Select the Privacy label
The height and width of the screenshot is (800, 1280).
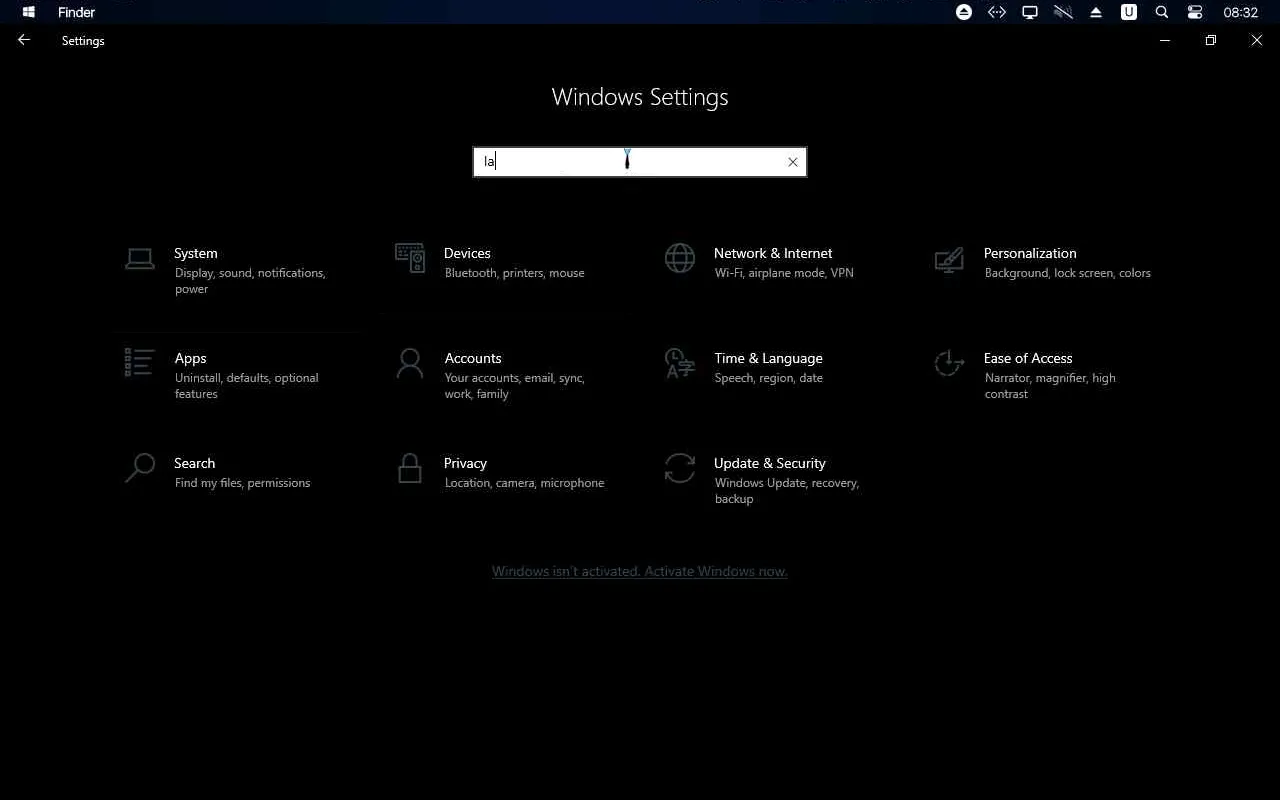466,463
